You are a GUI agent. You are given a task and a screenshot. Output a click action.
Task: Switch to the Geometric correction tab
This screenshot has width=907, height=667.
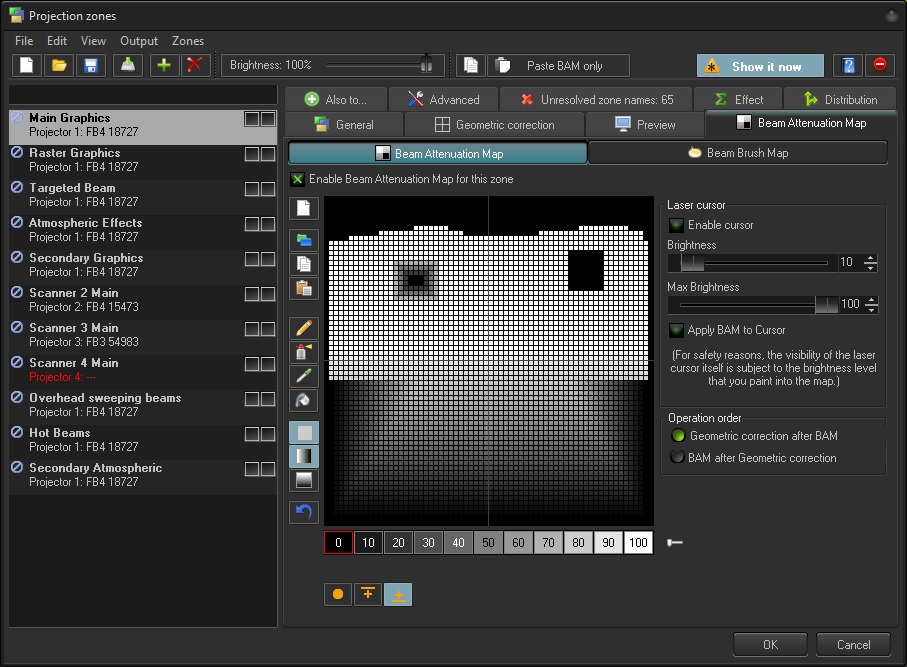[494, 125]
